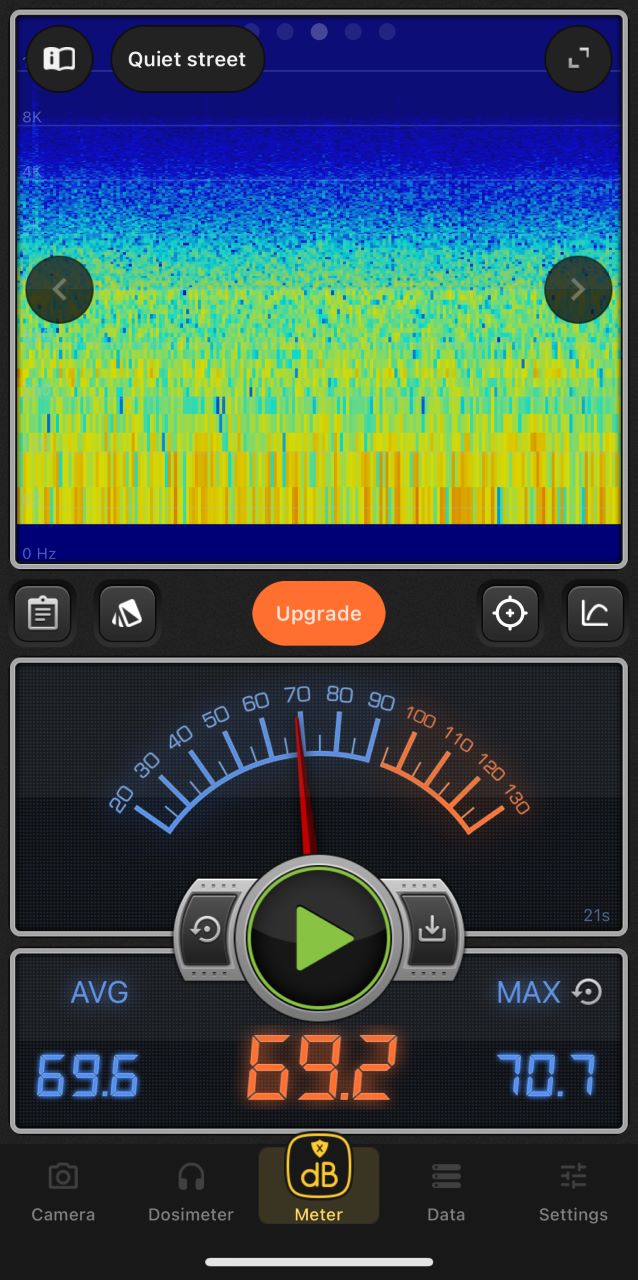Tap the eraser clear icon

tap(127, 613)
